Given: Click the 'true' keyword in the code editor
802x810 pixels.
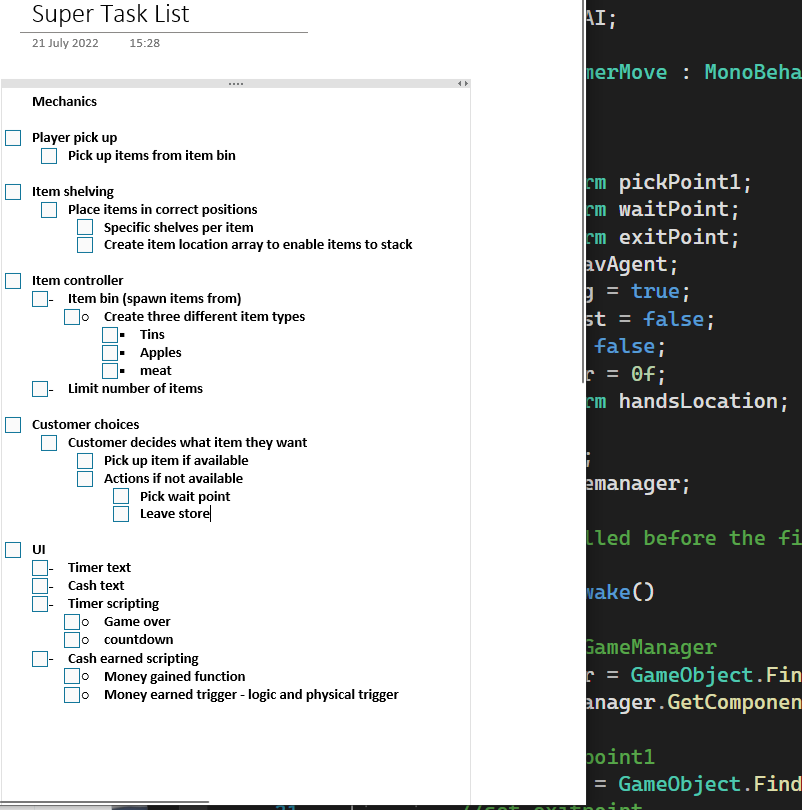Looking at the screenshot, I should (x=655, y=292).
